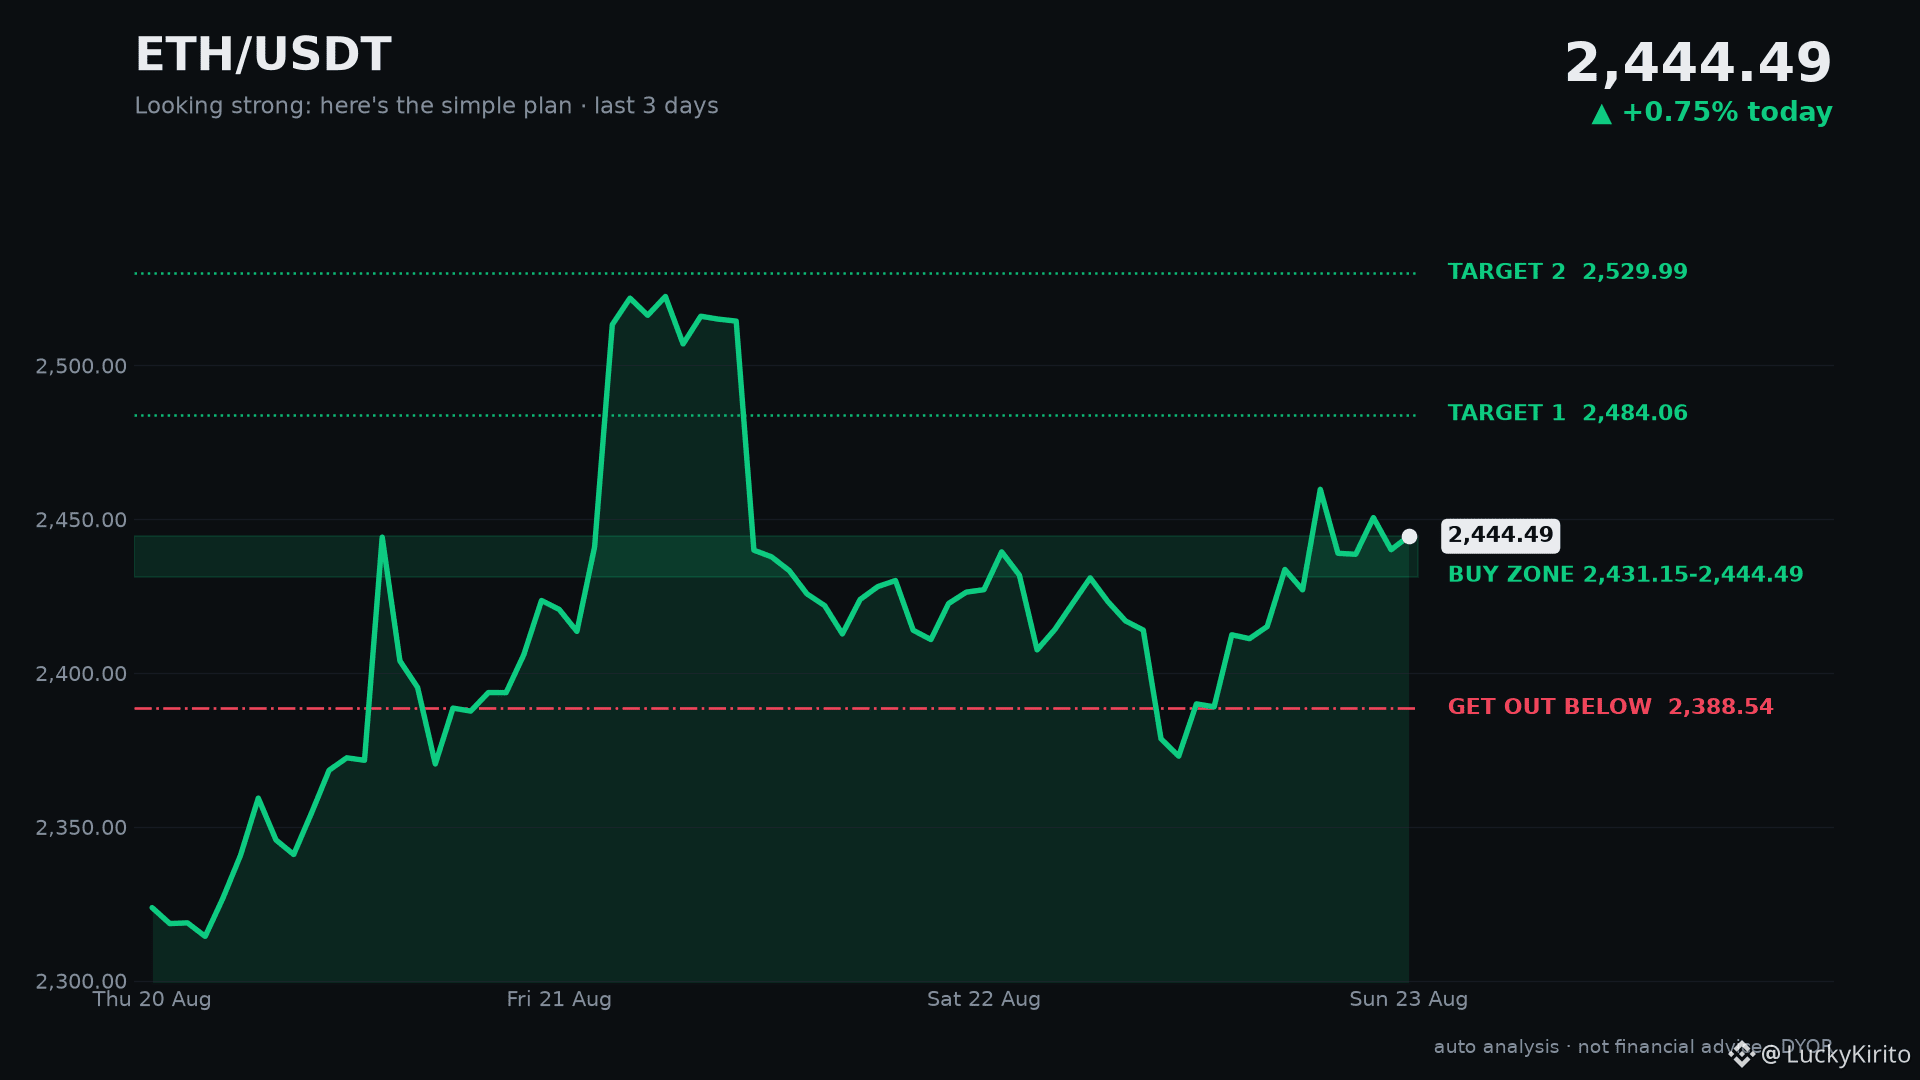Click the 2,400.00 y-axis label
Viewport: 1920px width, 1080px height.
(x=81, y=674)
